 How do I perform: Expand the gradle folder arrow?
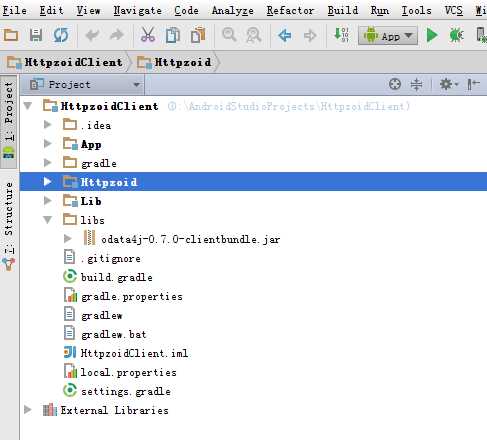48,163
